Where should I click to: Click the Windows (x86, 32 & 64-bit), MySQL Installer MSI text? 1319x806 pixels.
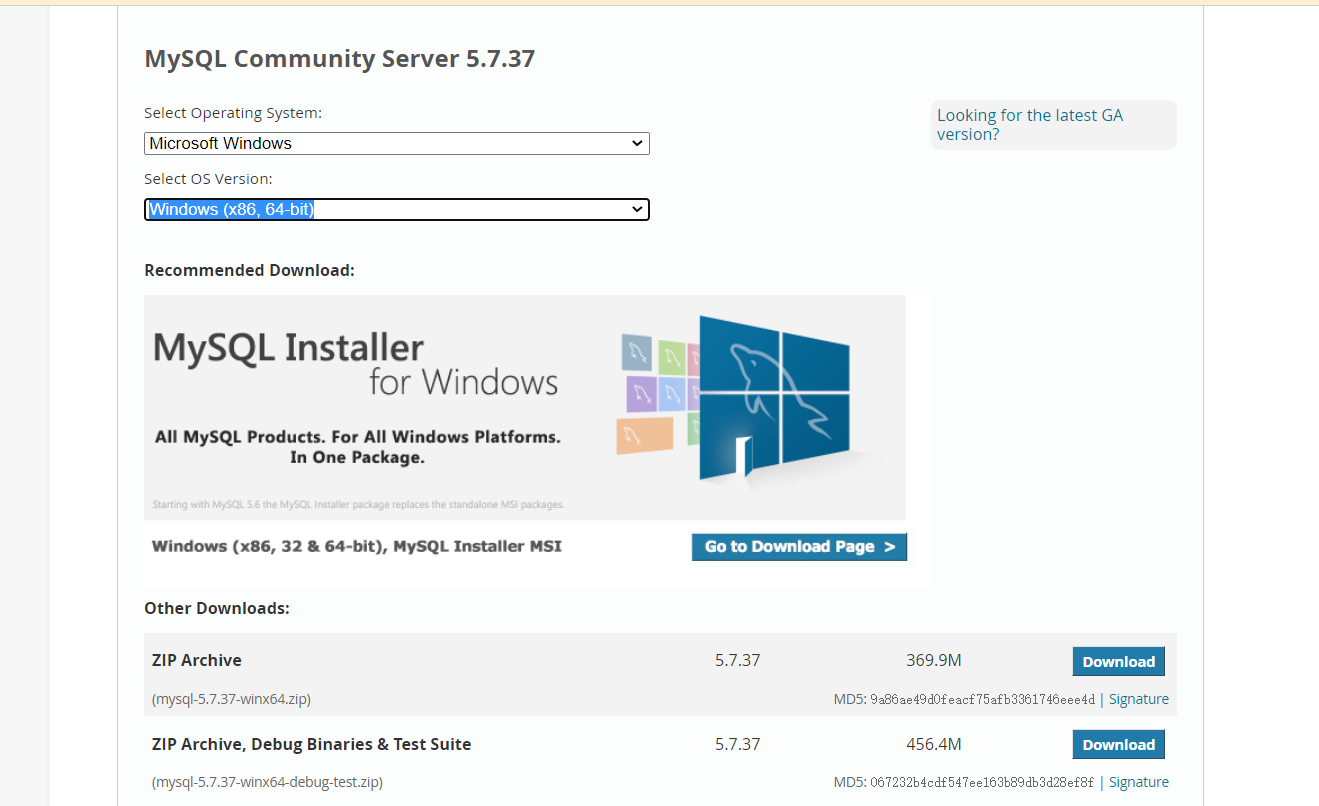[357, 547]
